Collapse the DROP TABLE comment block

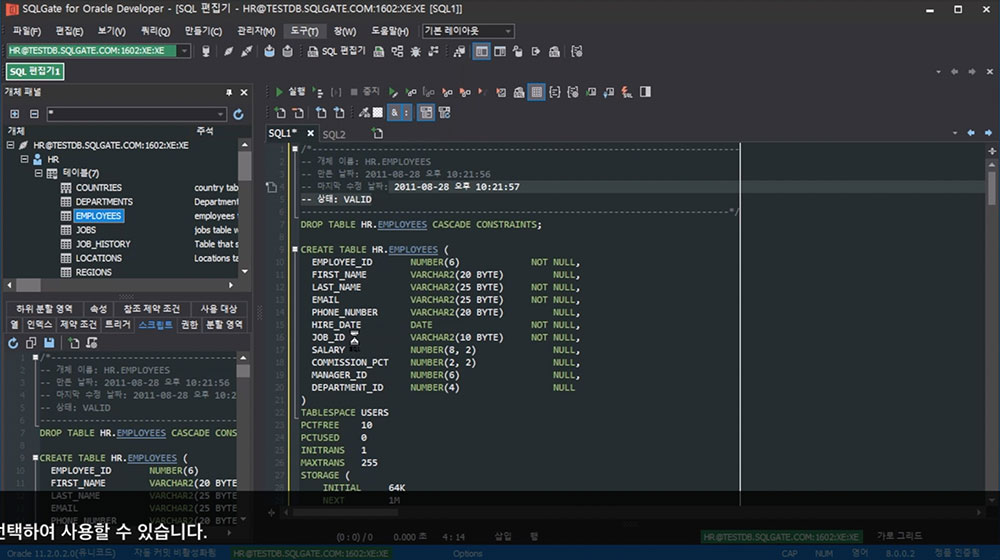coord(293,149)
